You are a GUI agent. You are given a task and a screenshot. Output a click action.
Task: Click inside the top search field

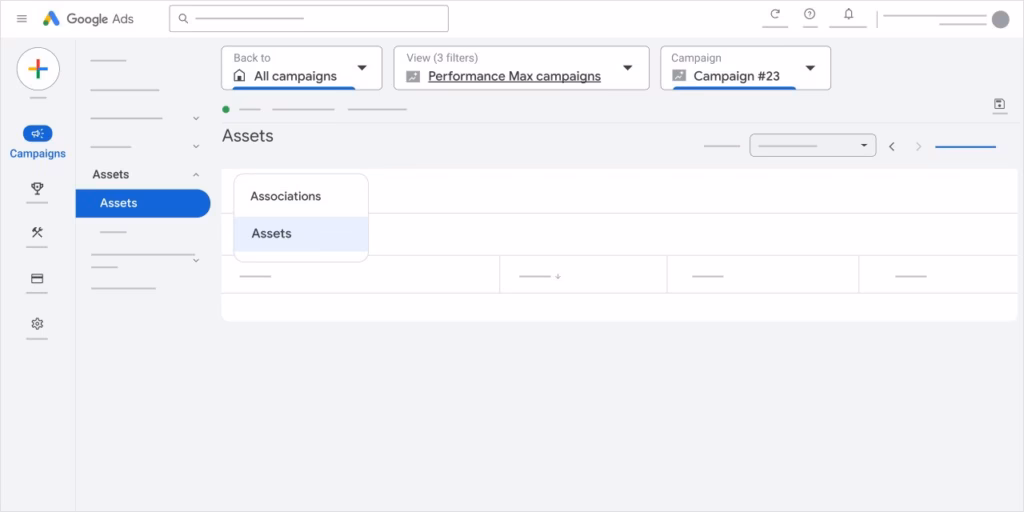coord(309,18)
